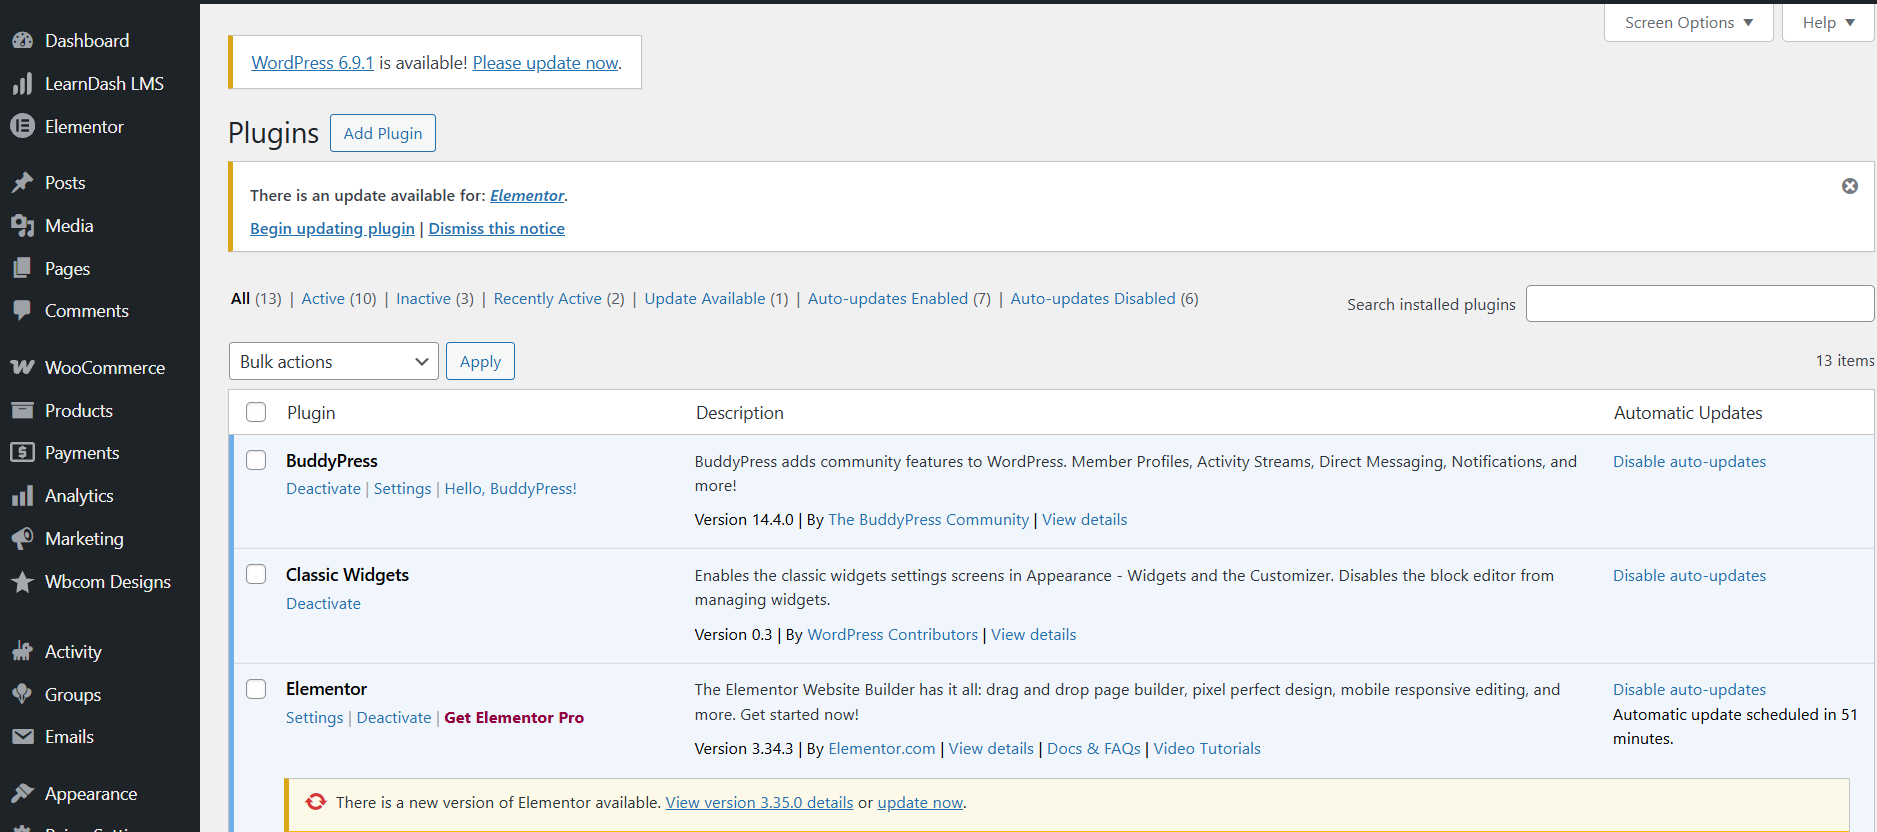Click Dismiss this notice link
Viewport: 1877px width, 832px height.
(497, 228)
